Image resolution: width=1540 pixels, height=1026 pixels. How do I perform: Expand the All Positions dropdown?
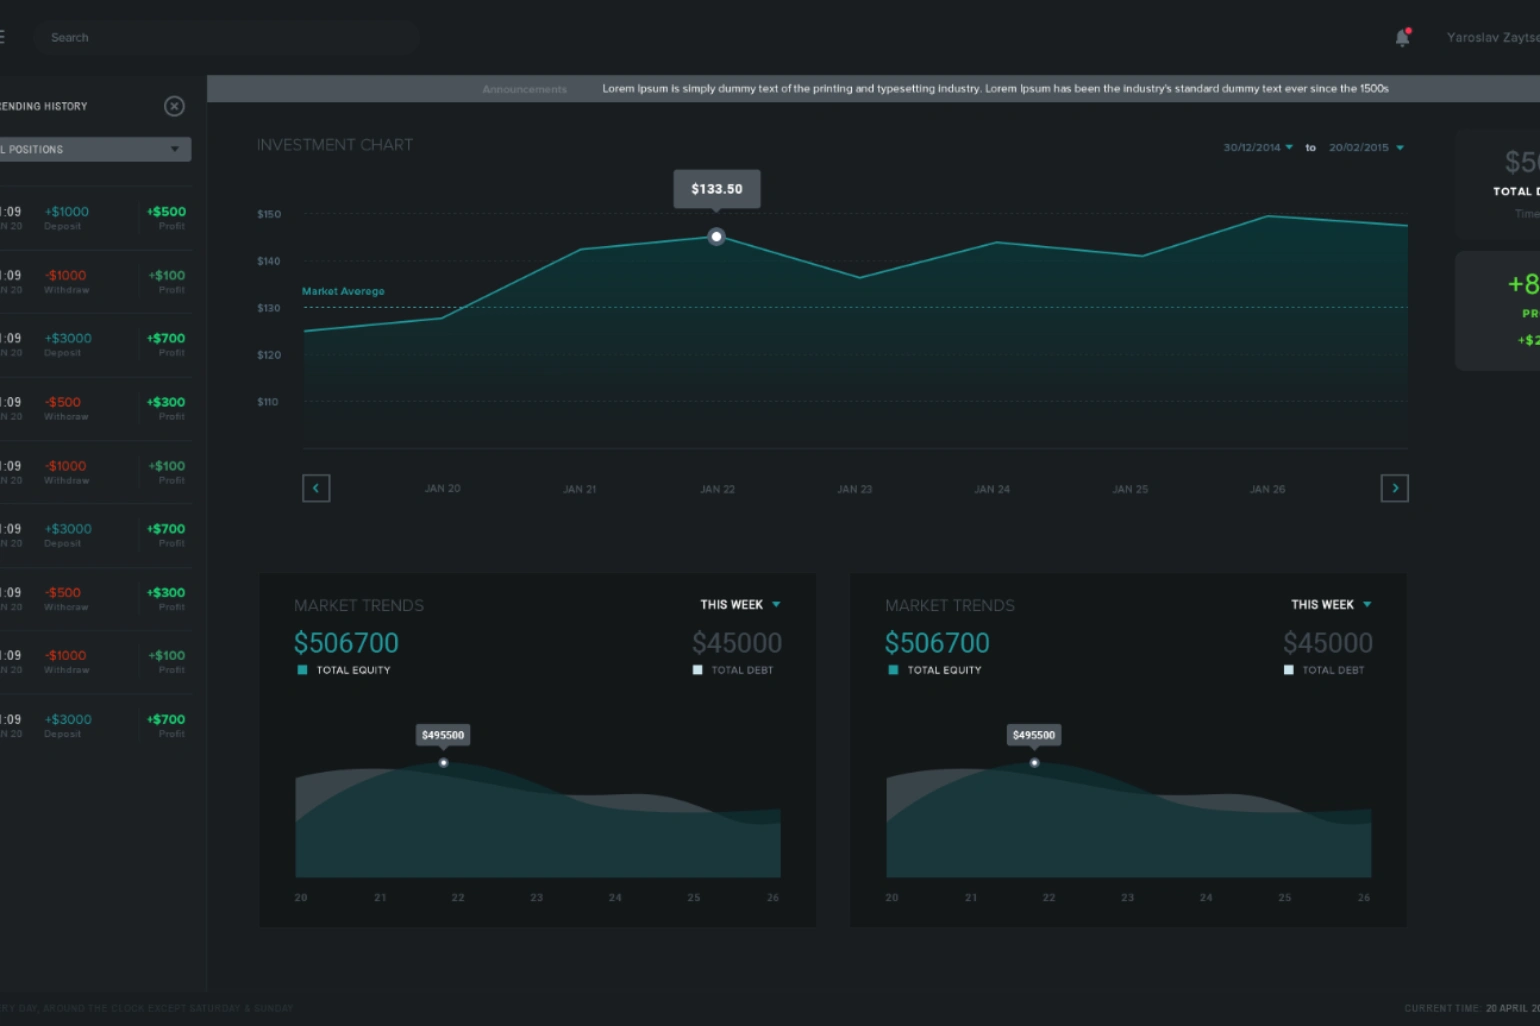(95, 149)
